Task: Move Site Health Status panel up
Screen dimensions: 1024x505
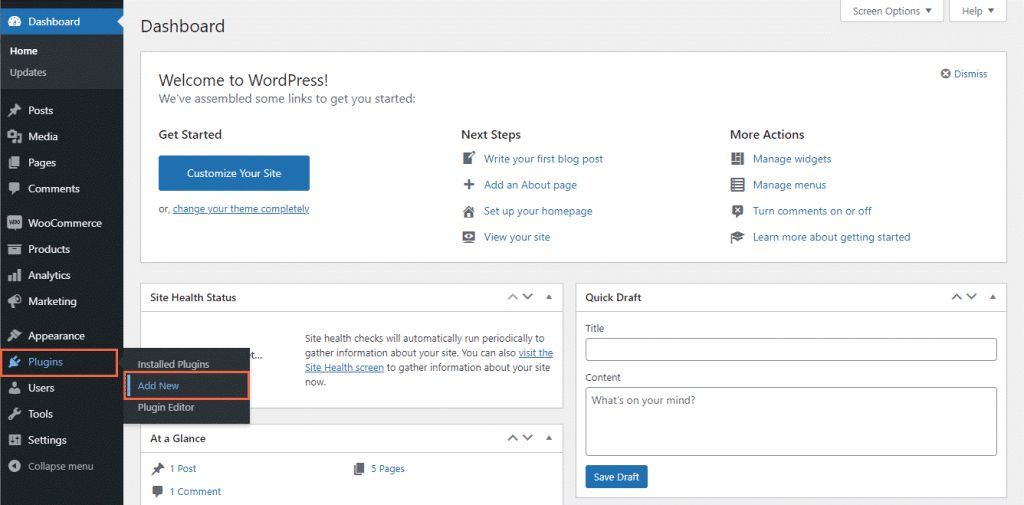Action: (513, 297)
